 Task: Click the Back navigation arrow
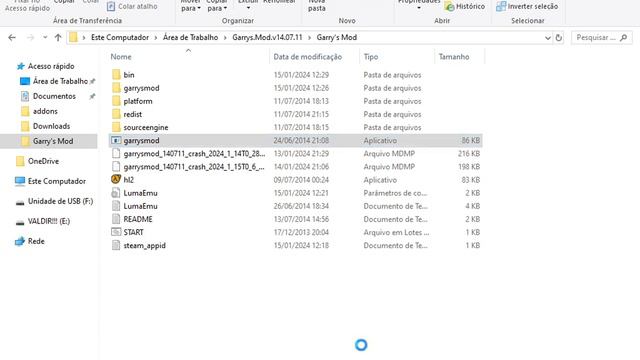point(12,38)
